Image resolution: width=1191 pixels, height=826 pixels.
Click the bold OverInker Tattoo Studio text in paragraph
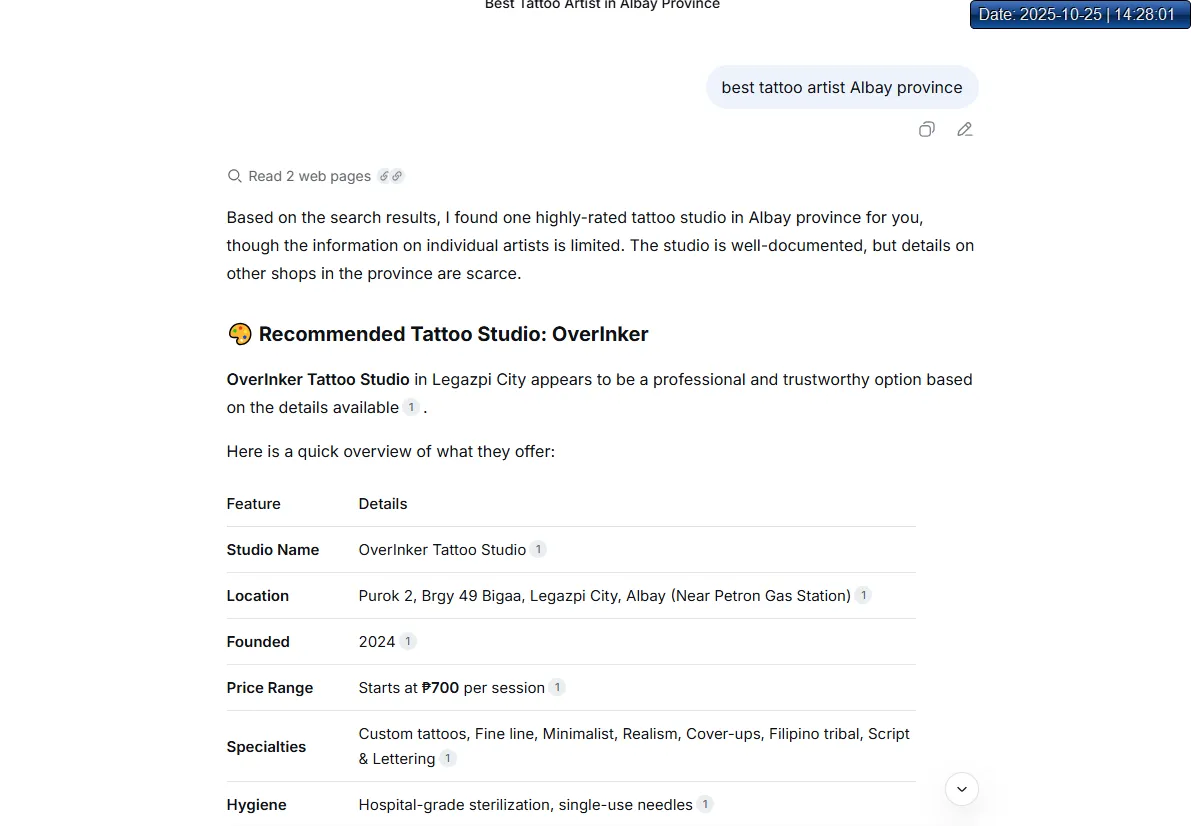pos(318,380)
